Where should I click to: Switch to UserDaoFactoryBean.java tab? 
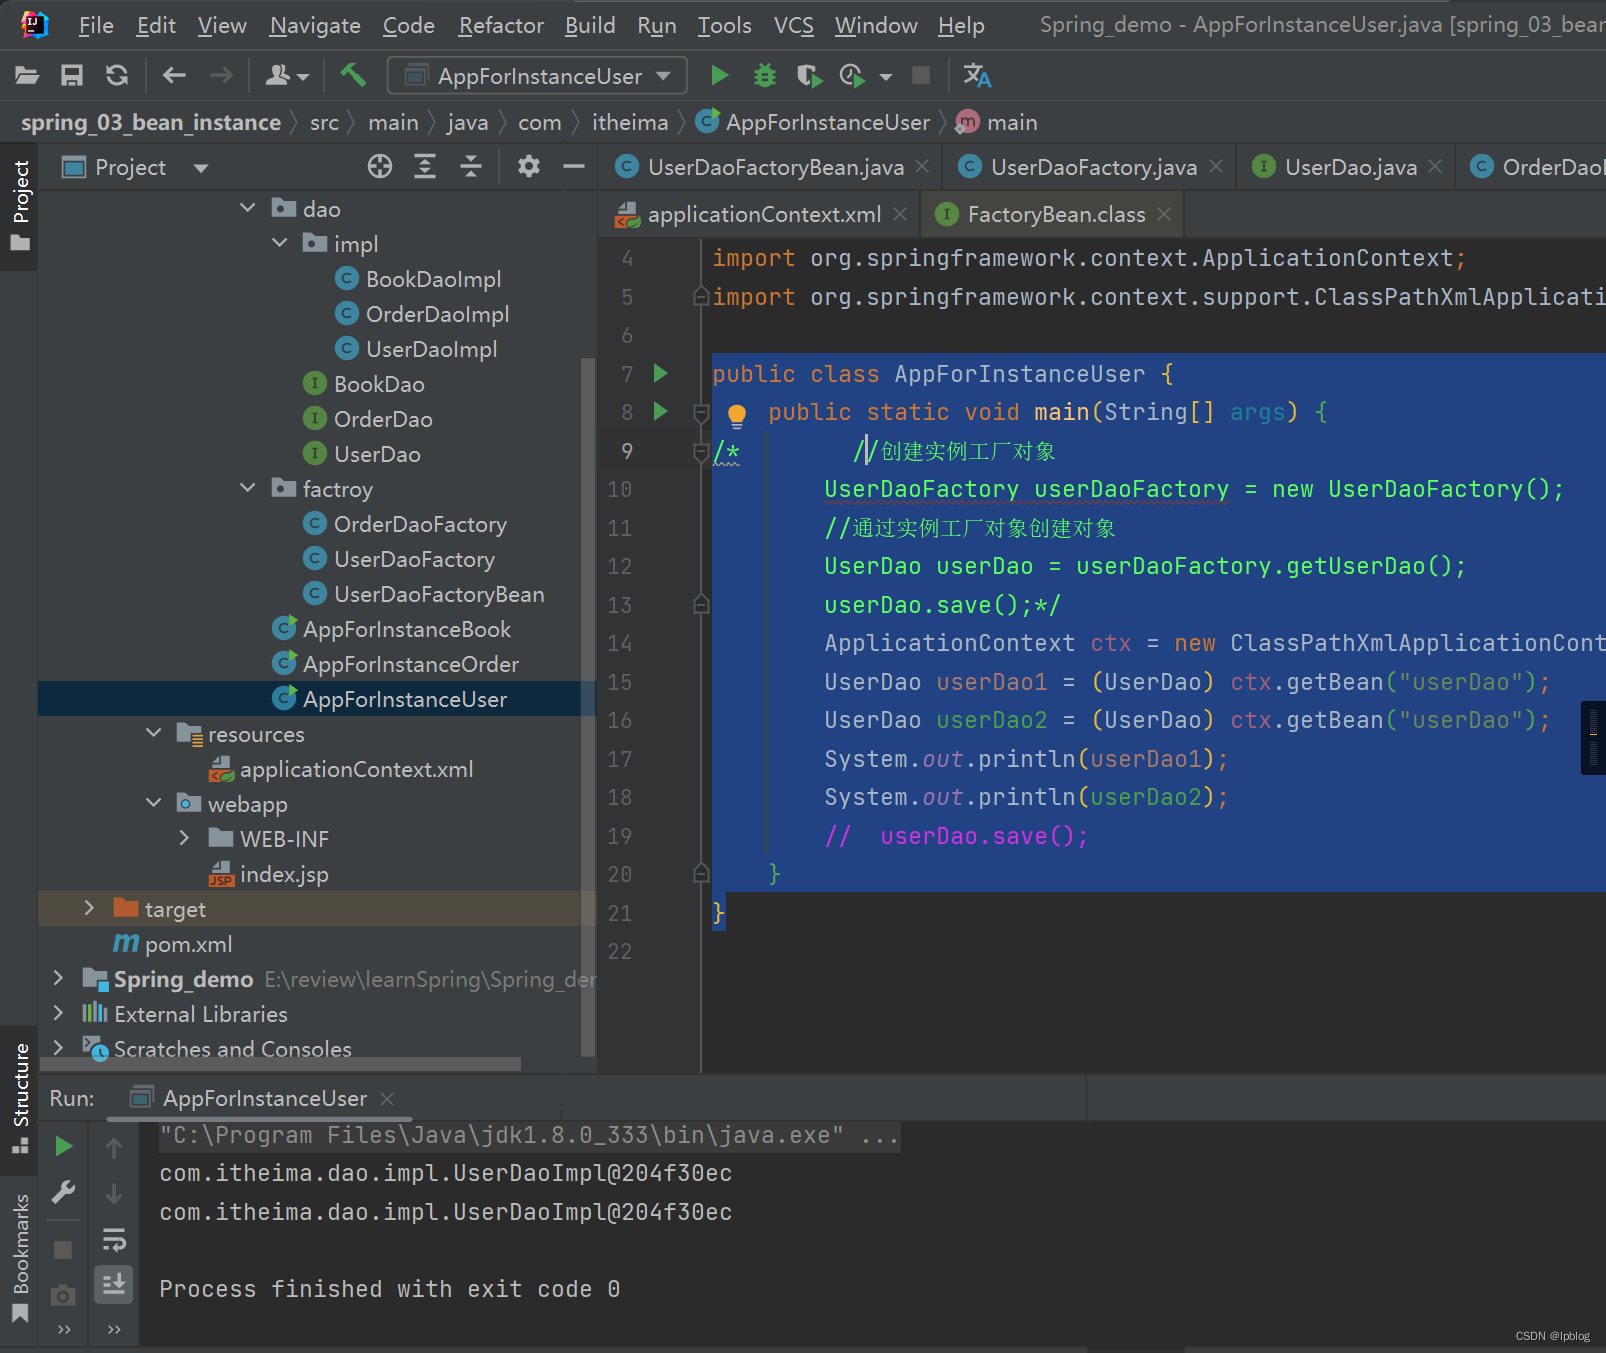click(775, 167)
